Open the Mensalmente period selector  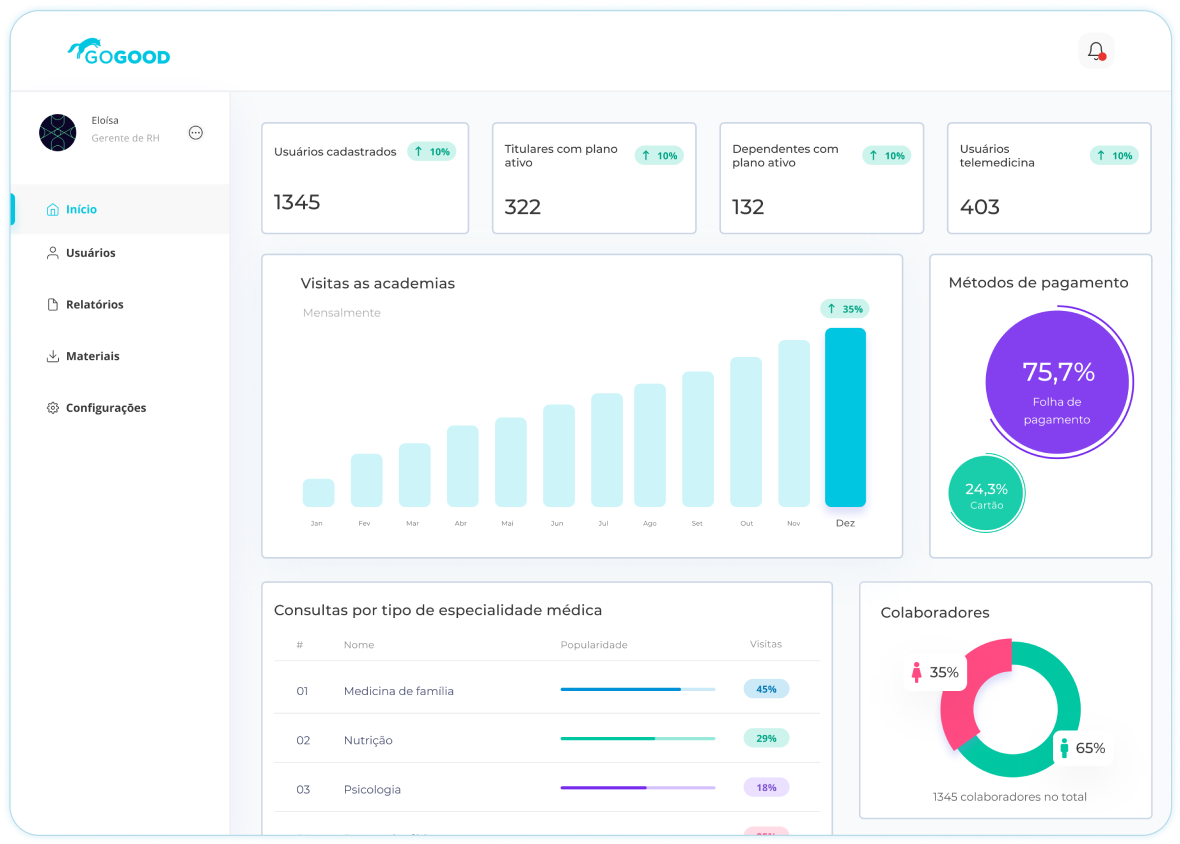tap(341, 312)
